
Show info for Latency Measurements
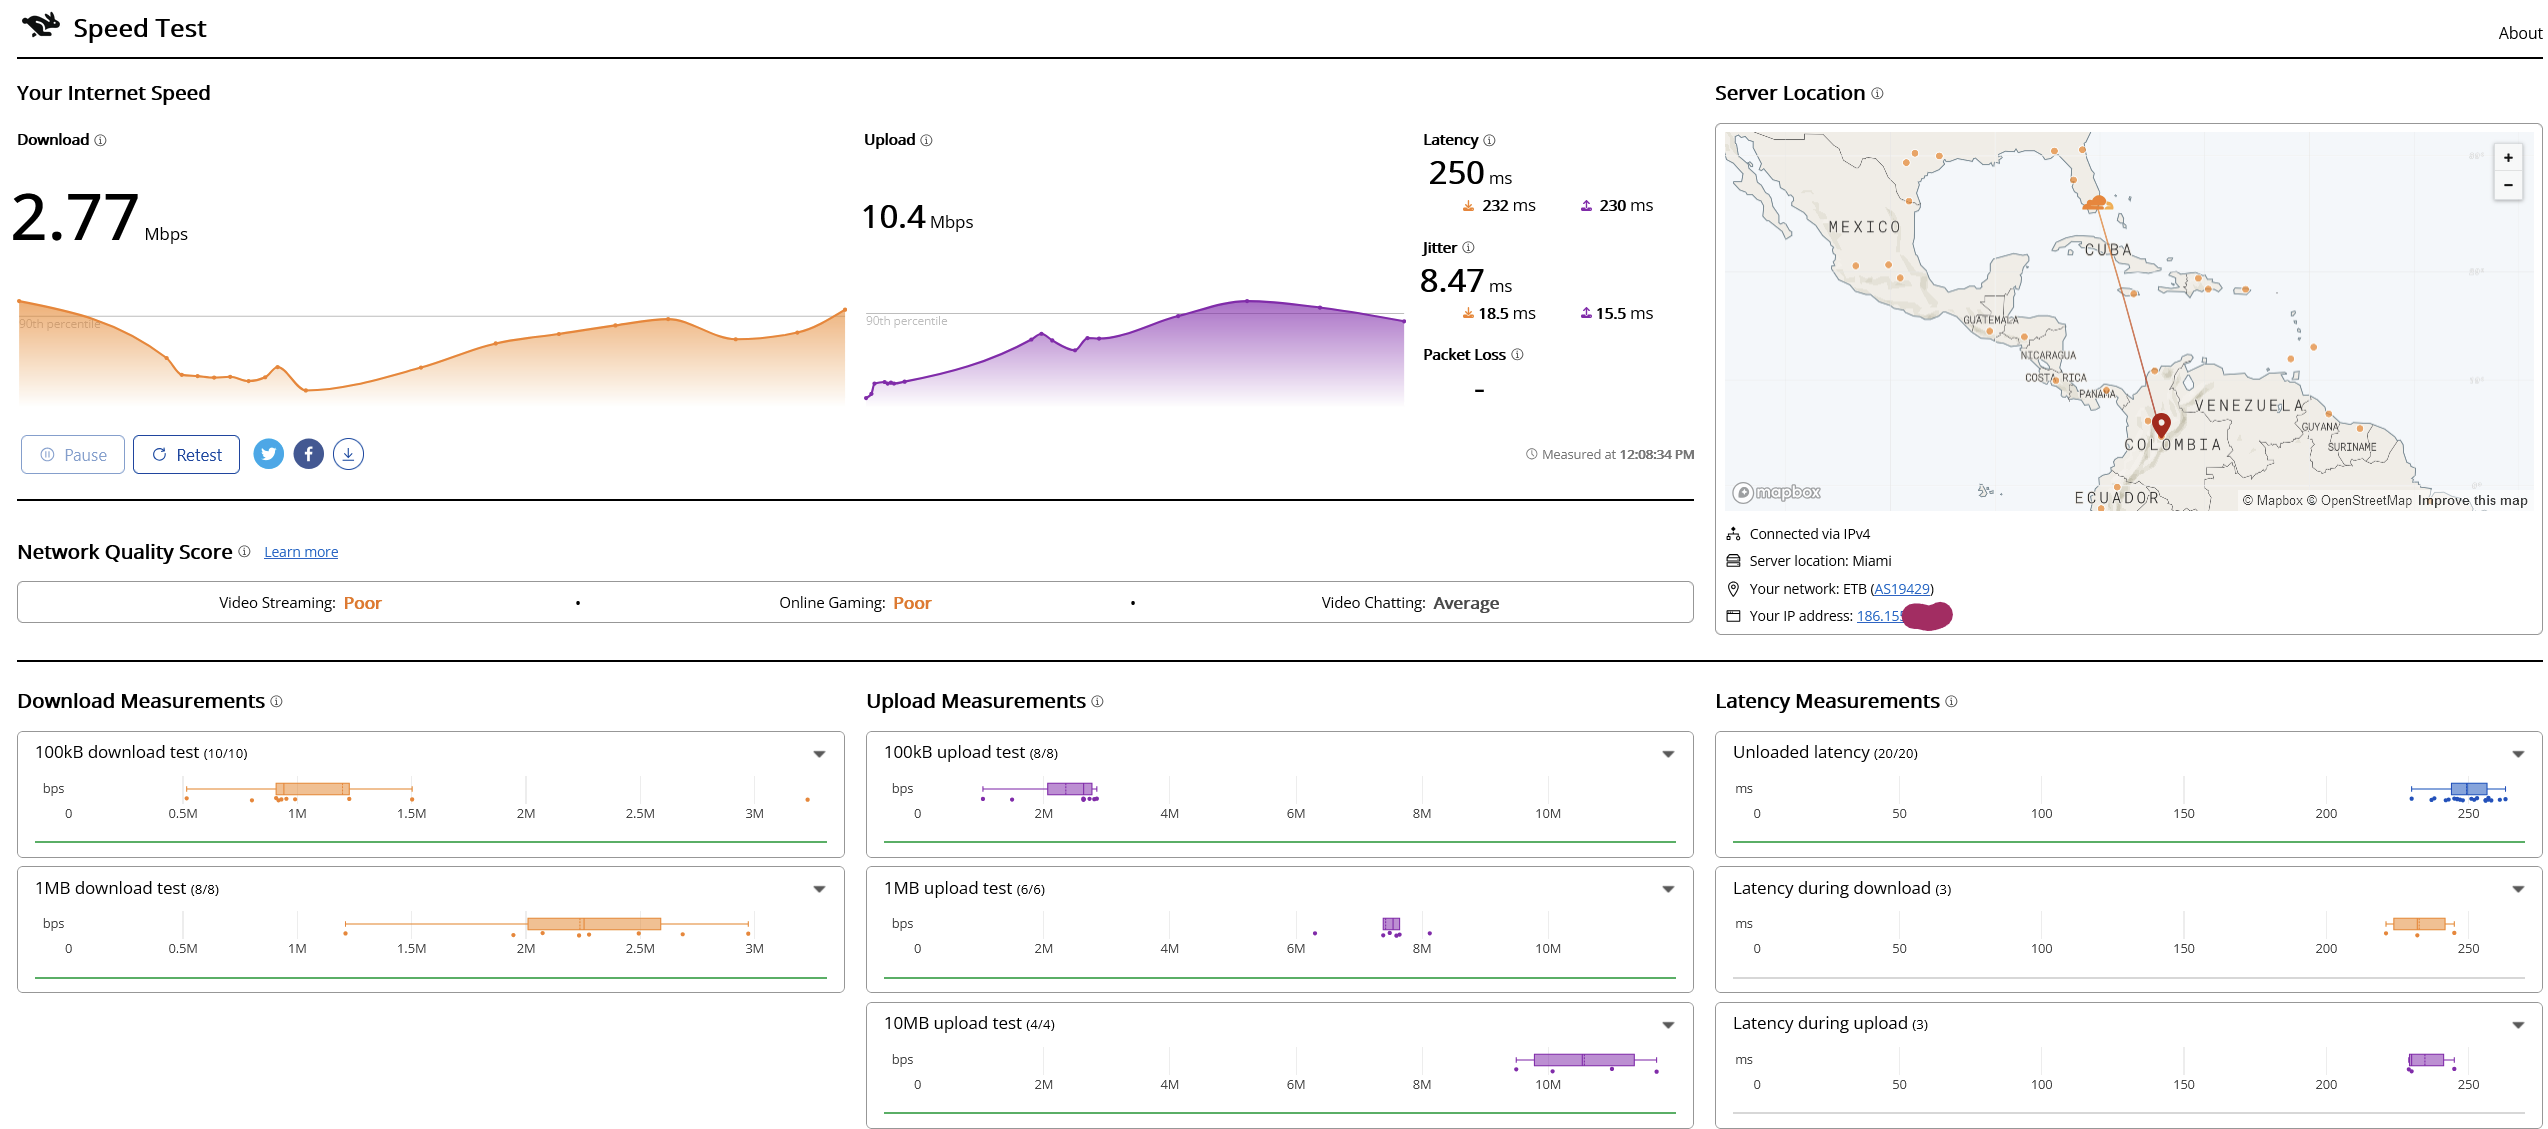[1951, 701]
